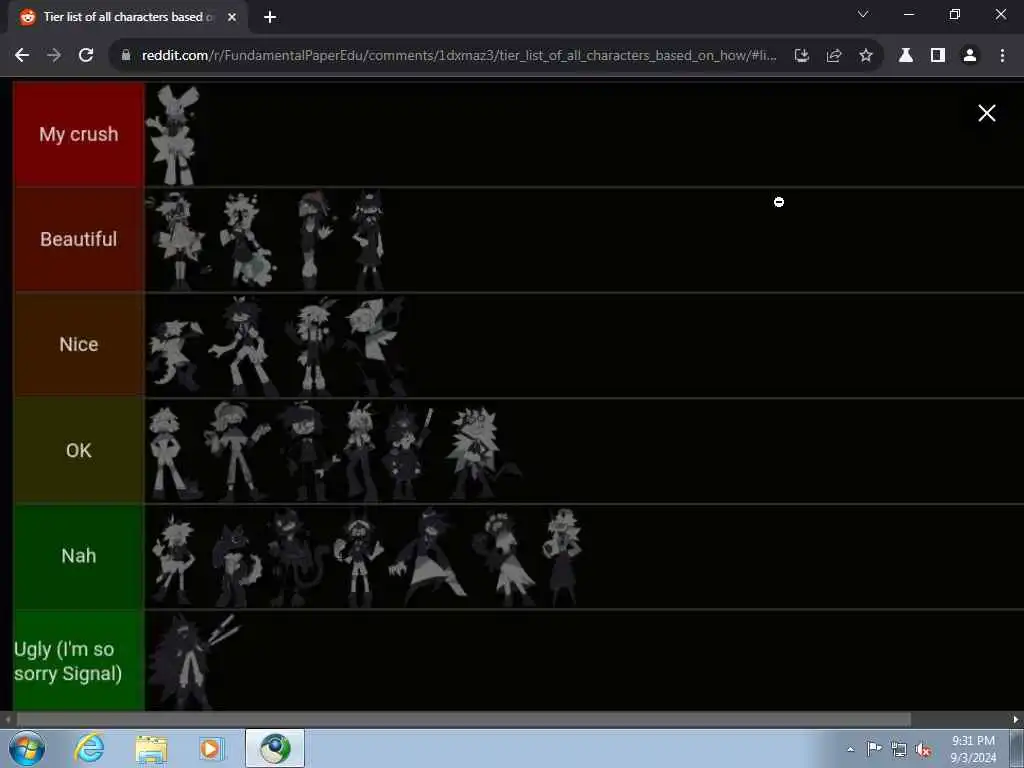
Task: Launch Internet Explorer from taskbar
Action: 89,748
